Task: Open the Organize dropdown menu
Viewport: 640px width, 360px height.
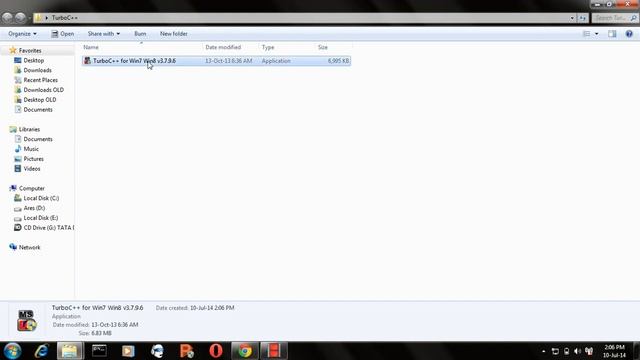Action: [x=22, y=34]
